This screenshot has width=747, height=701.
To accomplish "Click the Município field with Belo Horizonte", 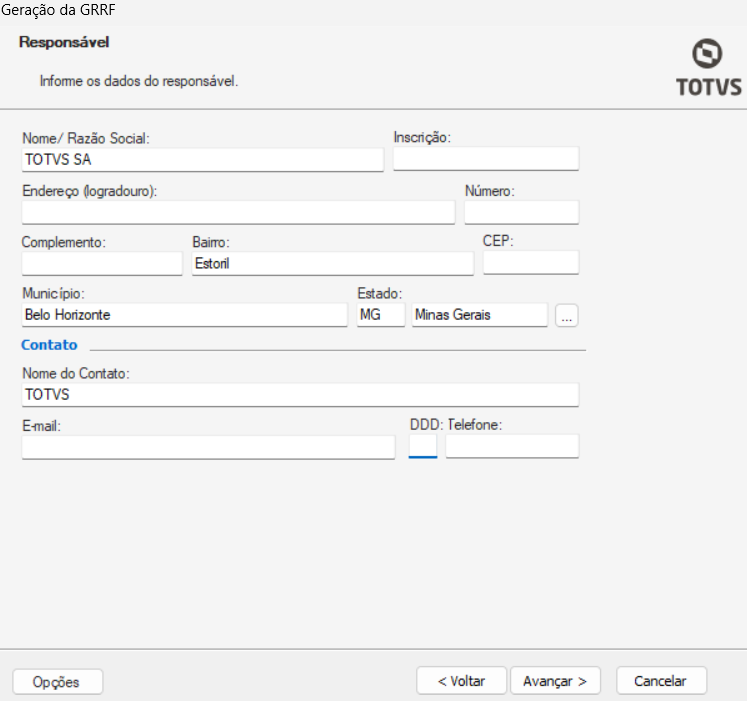I will pyautogui.click(x=184, y=315).
